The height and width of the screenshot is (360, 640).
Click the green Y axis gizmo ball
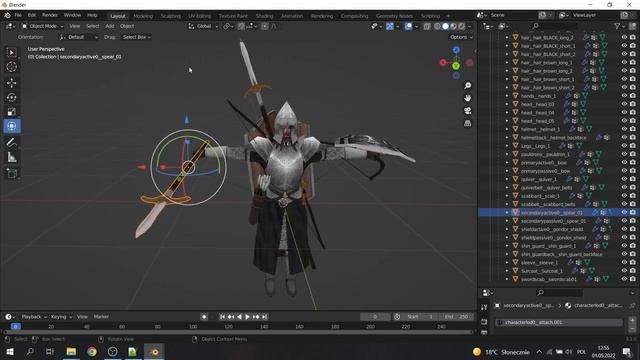(456, 66)
